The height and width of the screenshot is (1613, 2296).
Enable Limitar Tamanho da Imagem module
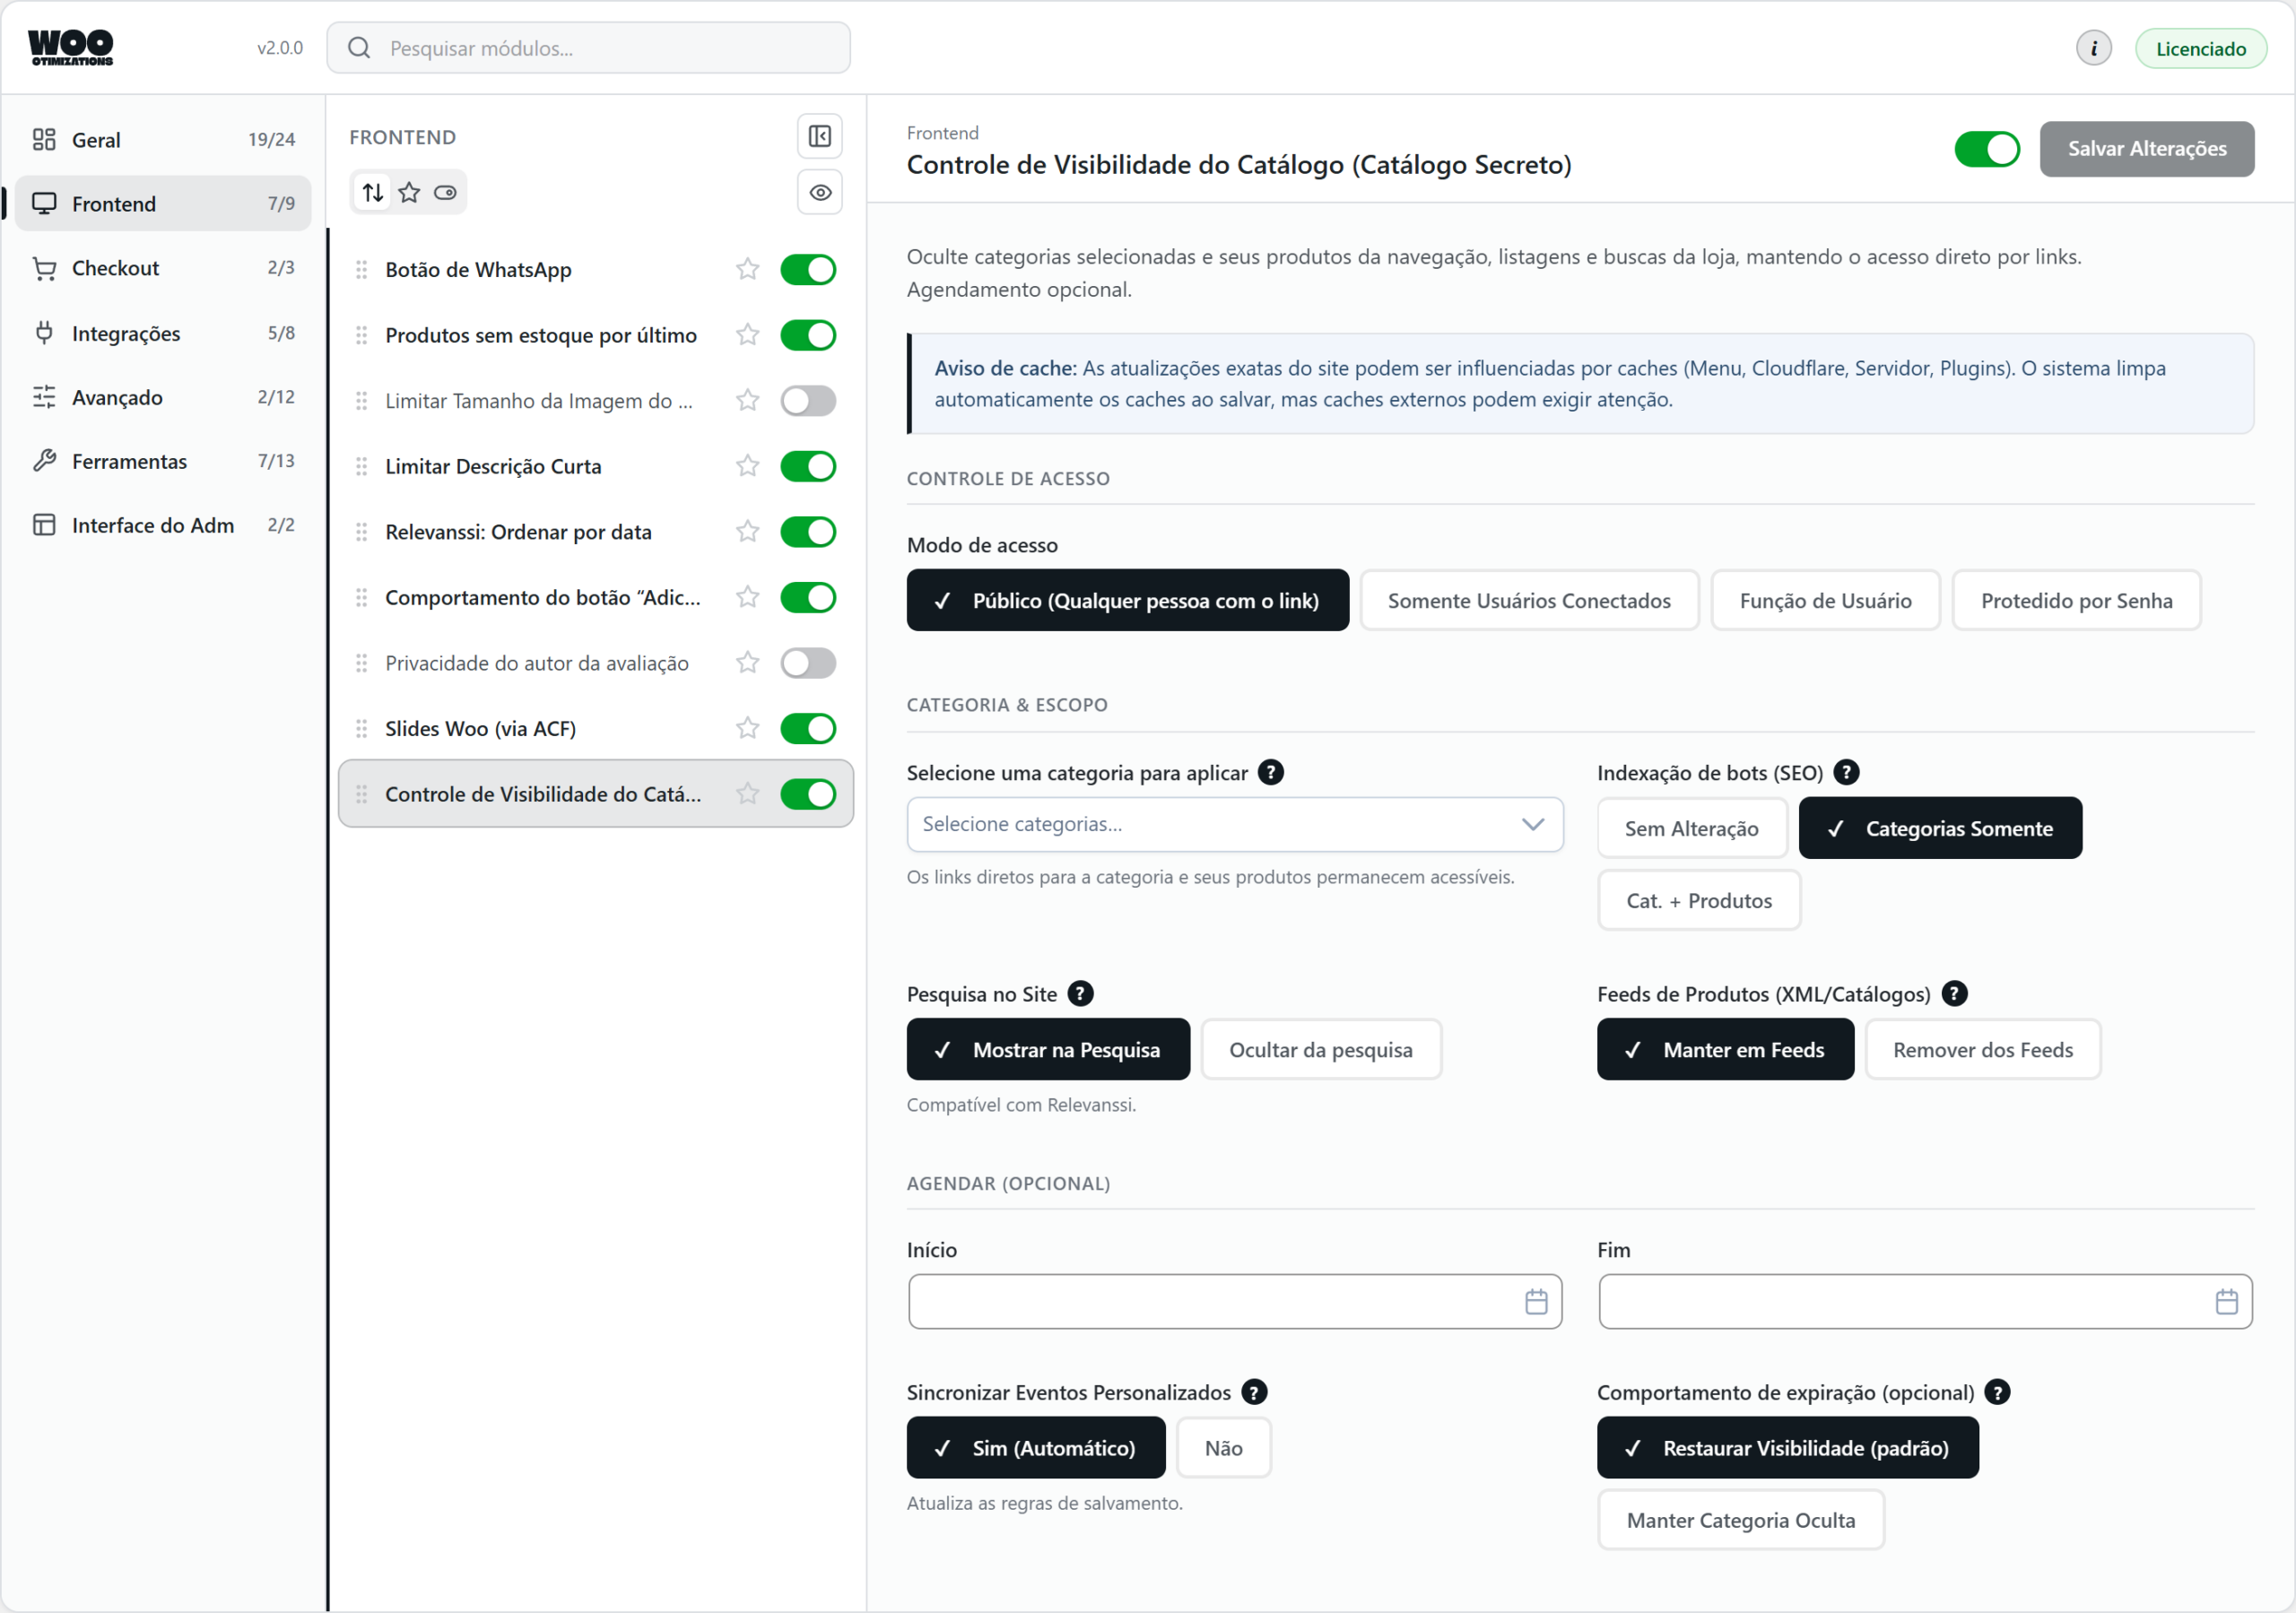coord(808,401)
